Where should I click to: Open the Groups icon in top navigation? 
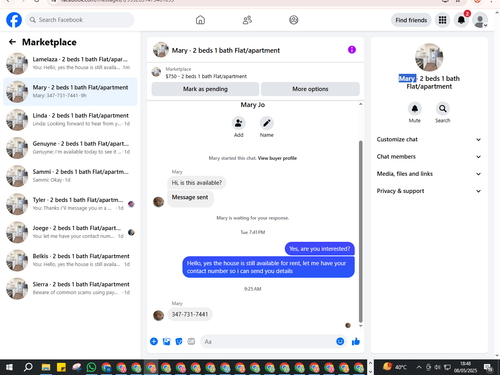pyautogui.click(x=294, y=20)
